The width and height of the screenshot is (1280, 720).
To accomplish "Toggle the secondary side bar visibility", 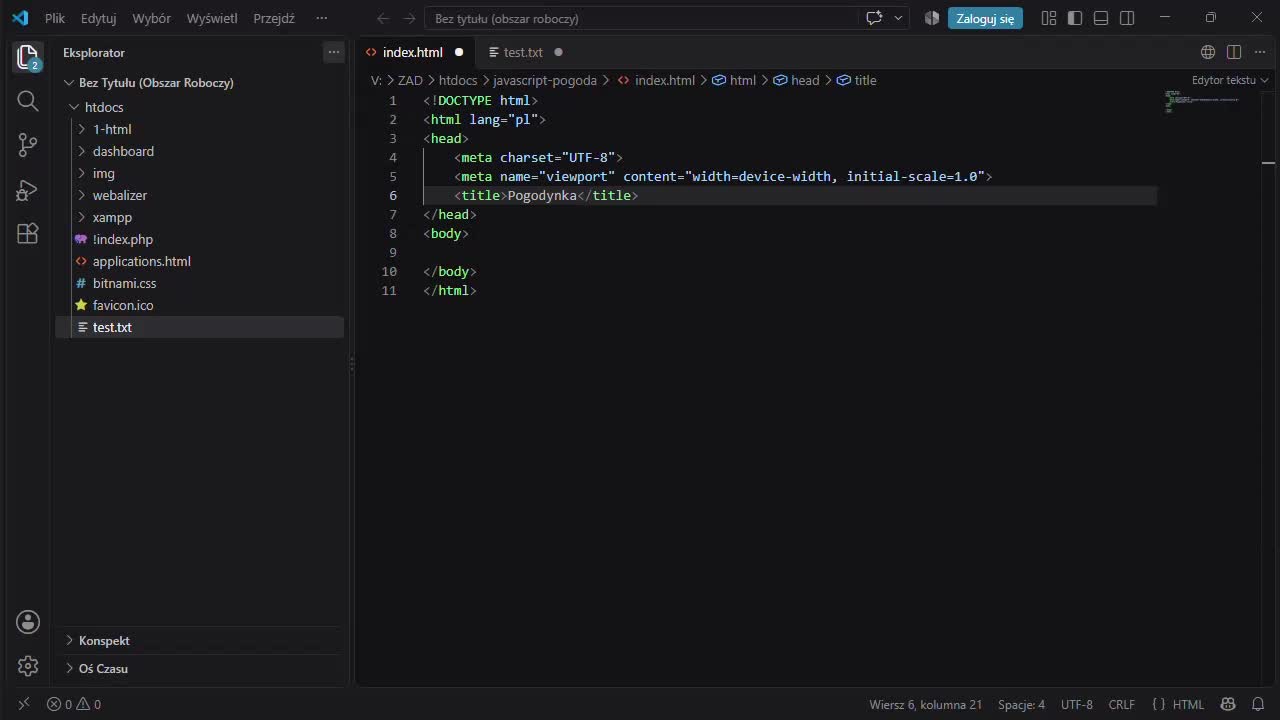I will (1127, 18).
